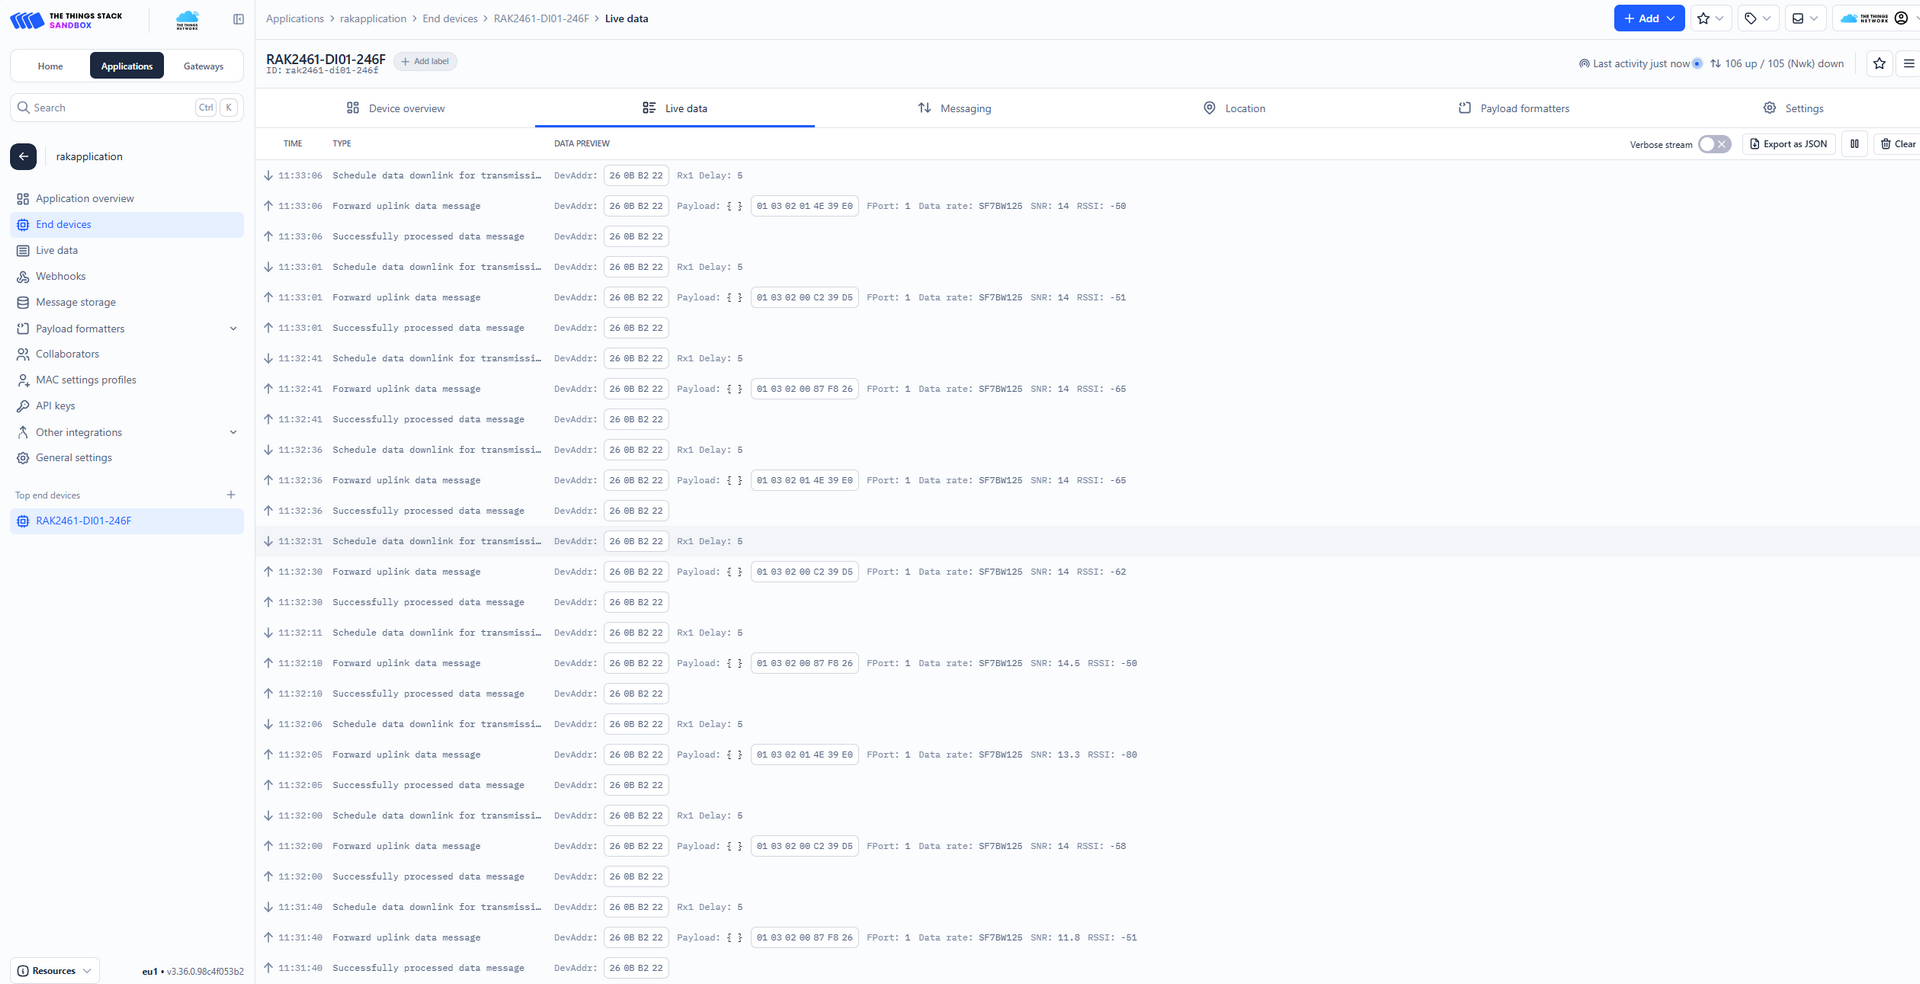Open the inbox notifications dropdown
1920x984 pixels.
[1804, 19]
